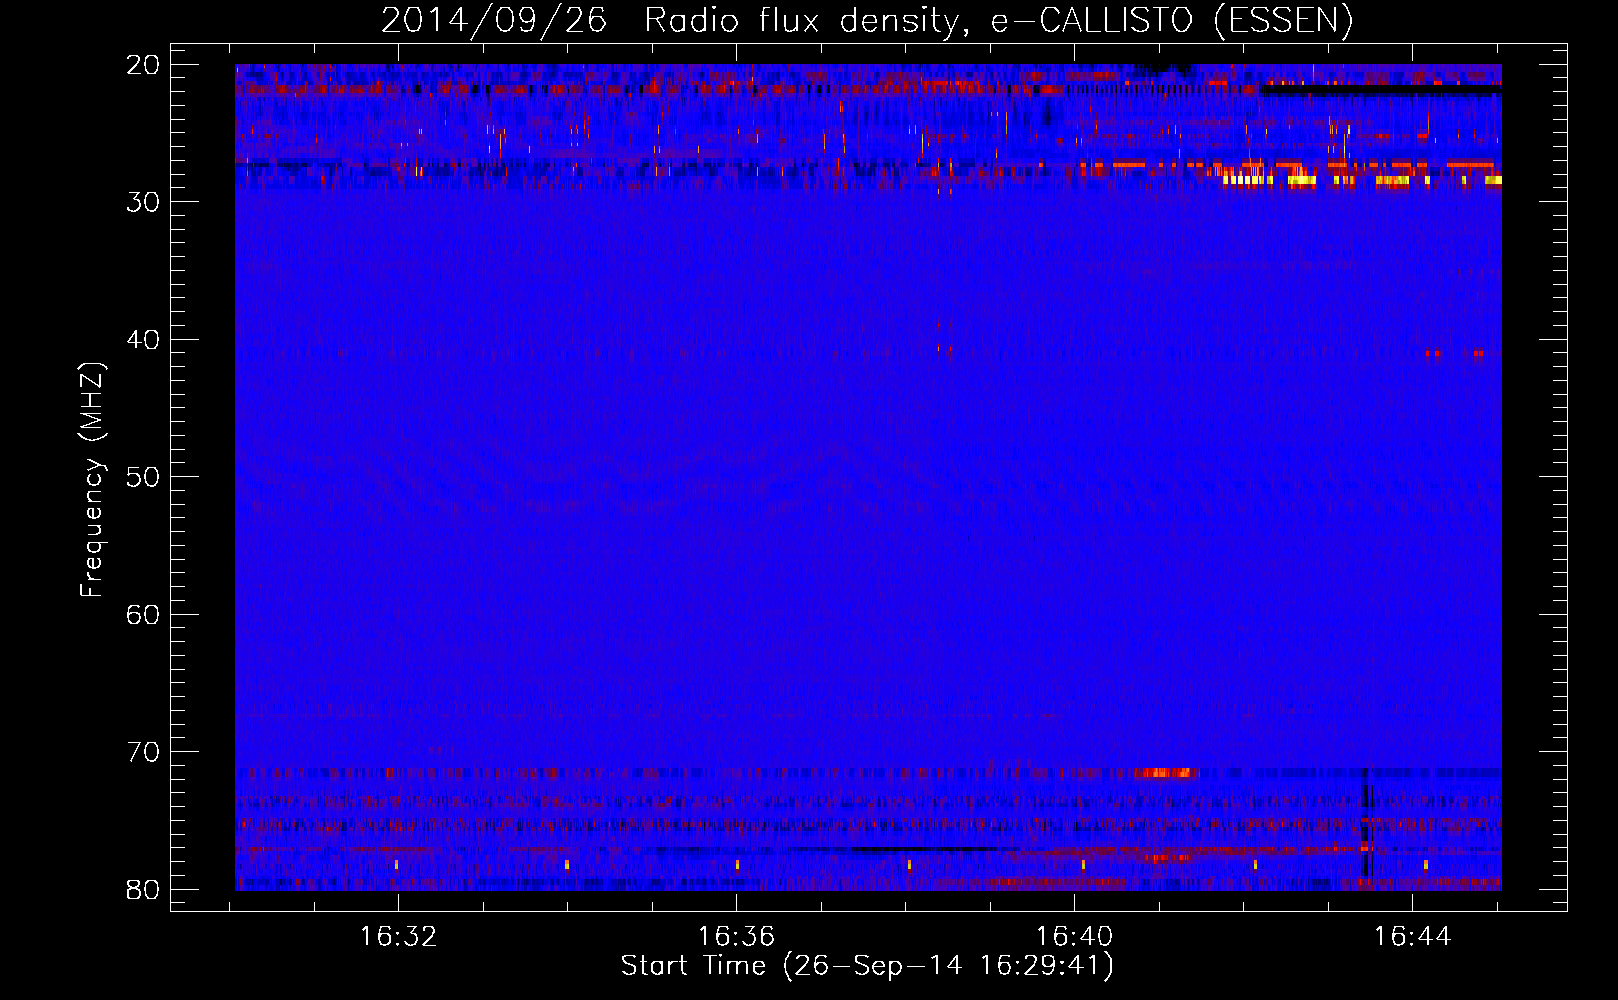The width and height of the screenshot is (1618, 1000).
Task: Click the frequency tick label '80'
Action: point(144,889)
